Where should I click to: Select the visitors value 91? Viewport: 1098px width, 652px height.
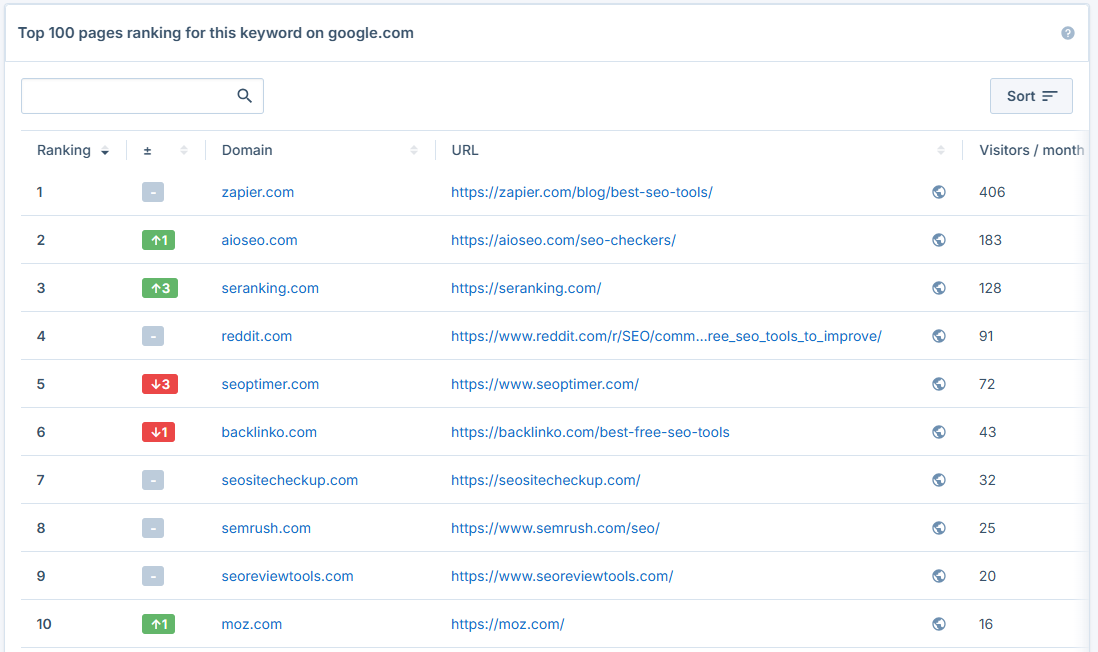click(986, 336)
